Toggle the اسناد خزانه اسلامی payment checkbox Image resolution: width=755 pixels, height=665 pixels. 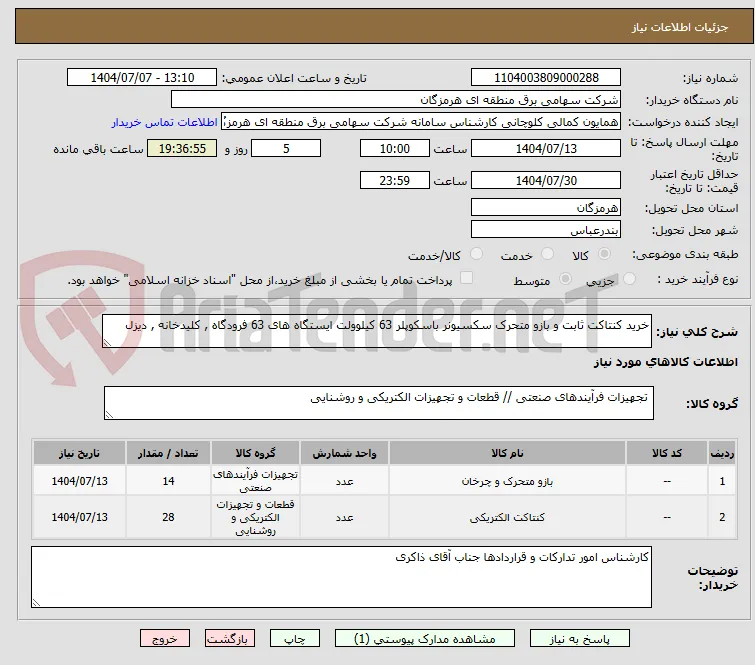pos(466,277)
